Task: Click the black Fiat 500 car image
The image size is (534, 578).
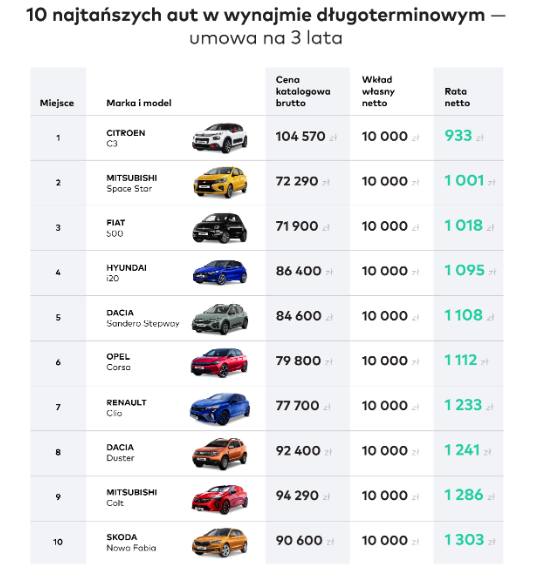Action: click(220, 228)
